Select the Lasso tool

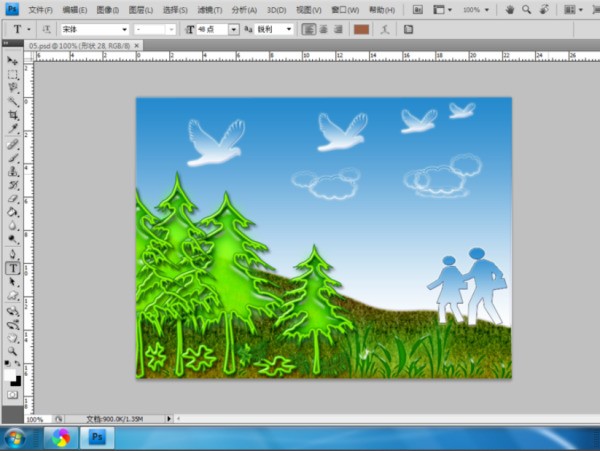click(13, 88)
